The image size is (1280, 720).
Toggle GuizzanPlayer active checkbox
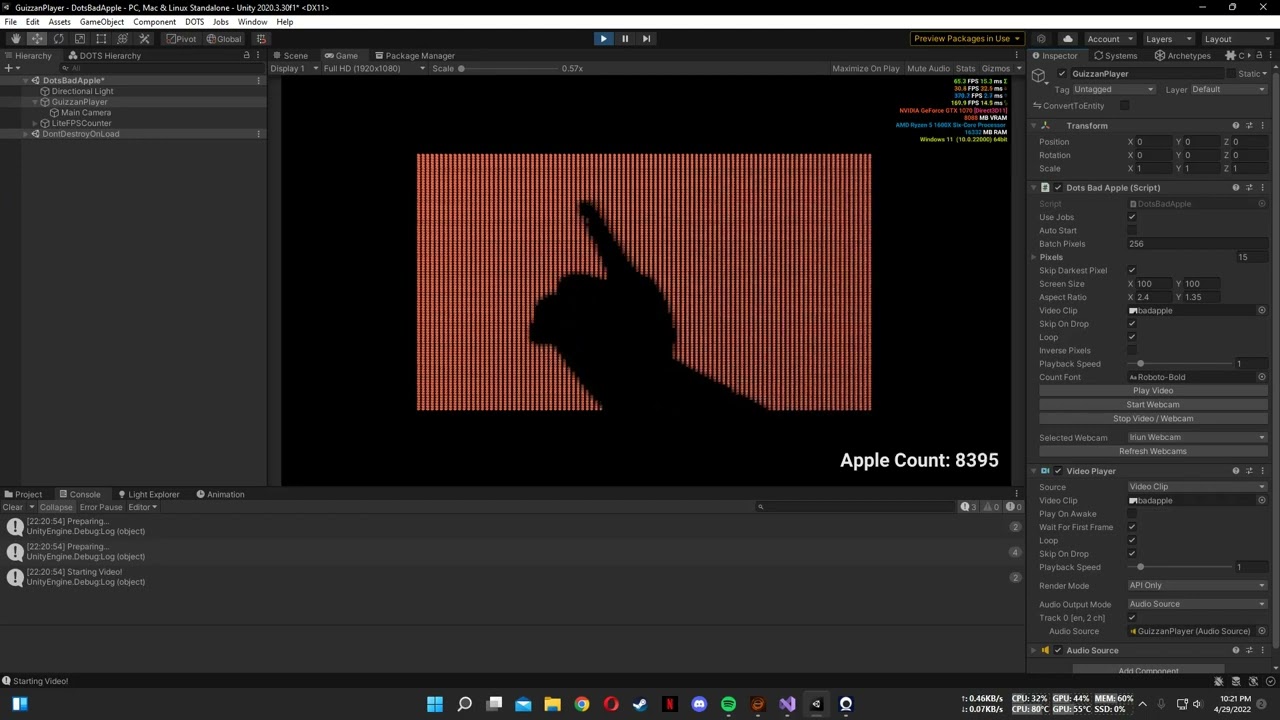pos(1062,74)
